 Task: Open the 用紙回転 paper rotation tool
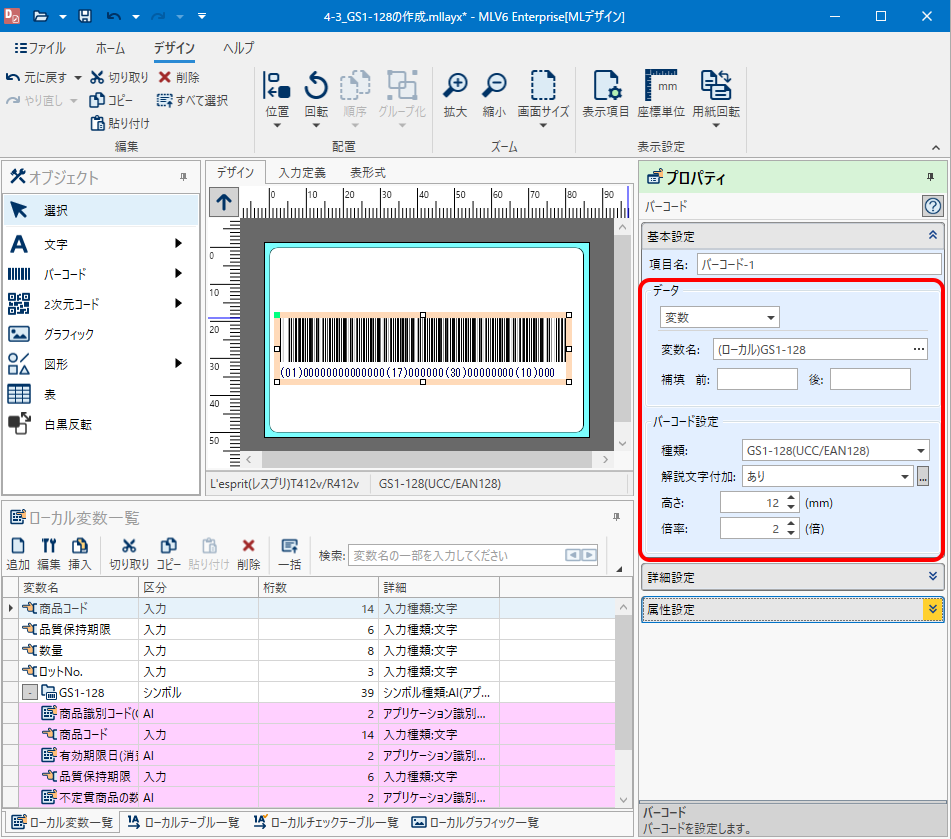[x=716, y=99]
